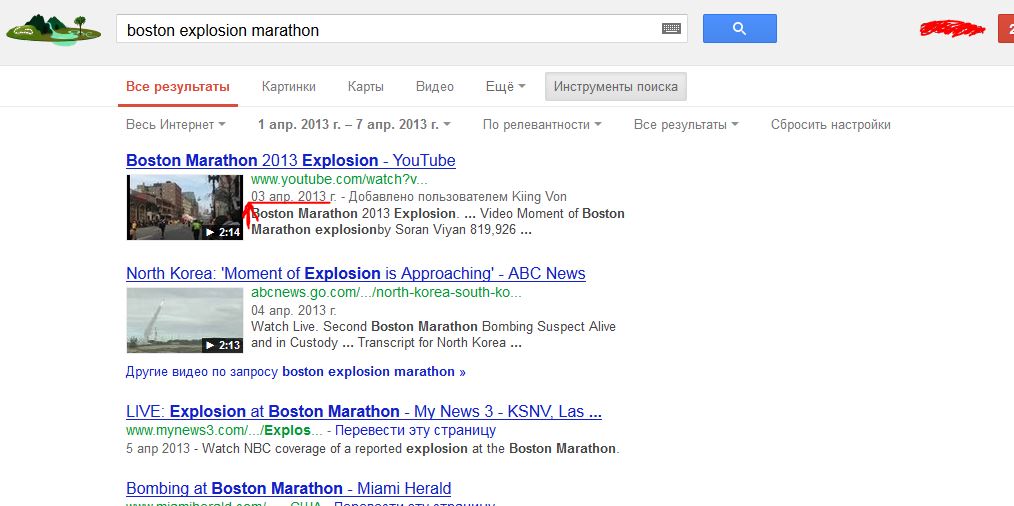The height and width of the screenshot is (506, 1014).
Task: Open Bombing at Boston Marathon Miami Herald result
Action: coord(288,488)
